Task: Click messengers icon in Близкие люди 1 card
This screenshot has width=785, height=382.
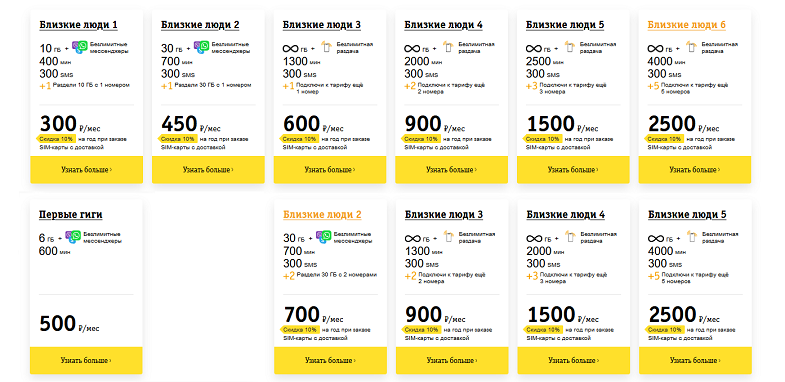Action: (x=79, y=47)
